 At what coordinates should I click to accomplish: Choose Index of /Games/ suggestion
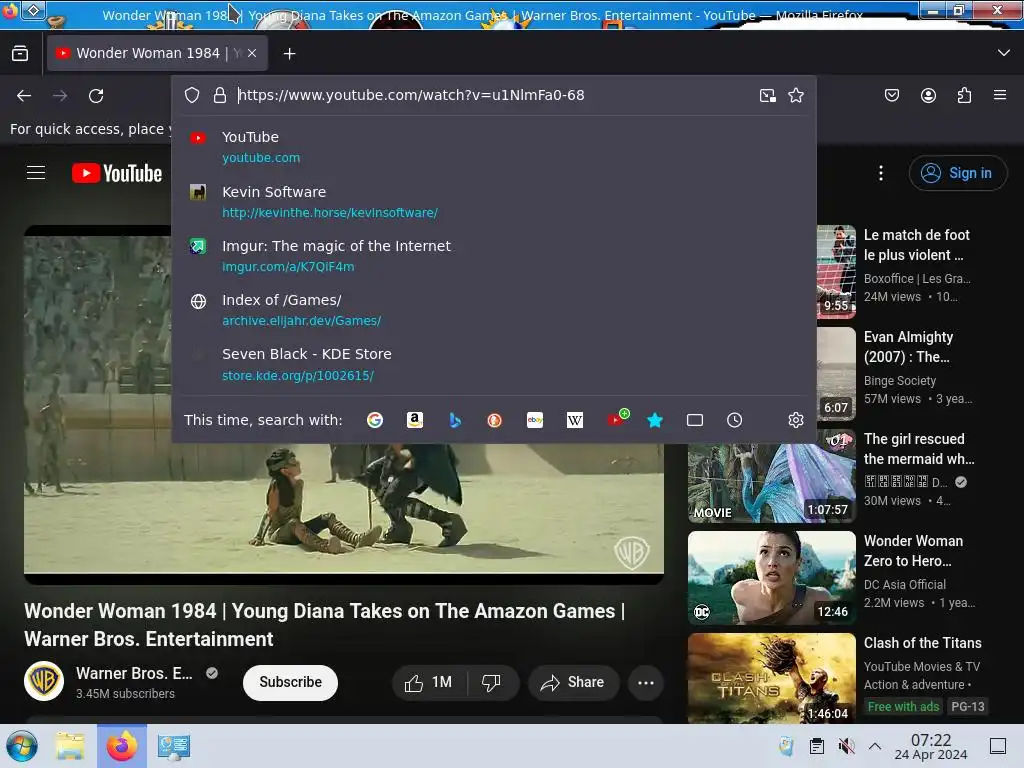(x=494, y=310)
